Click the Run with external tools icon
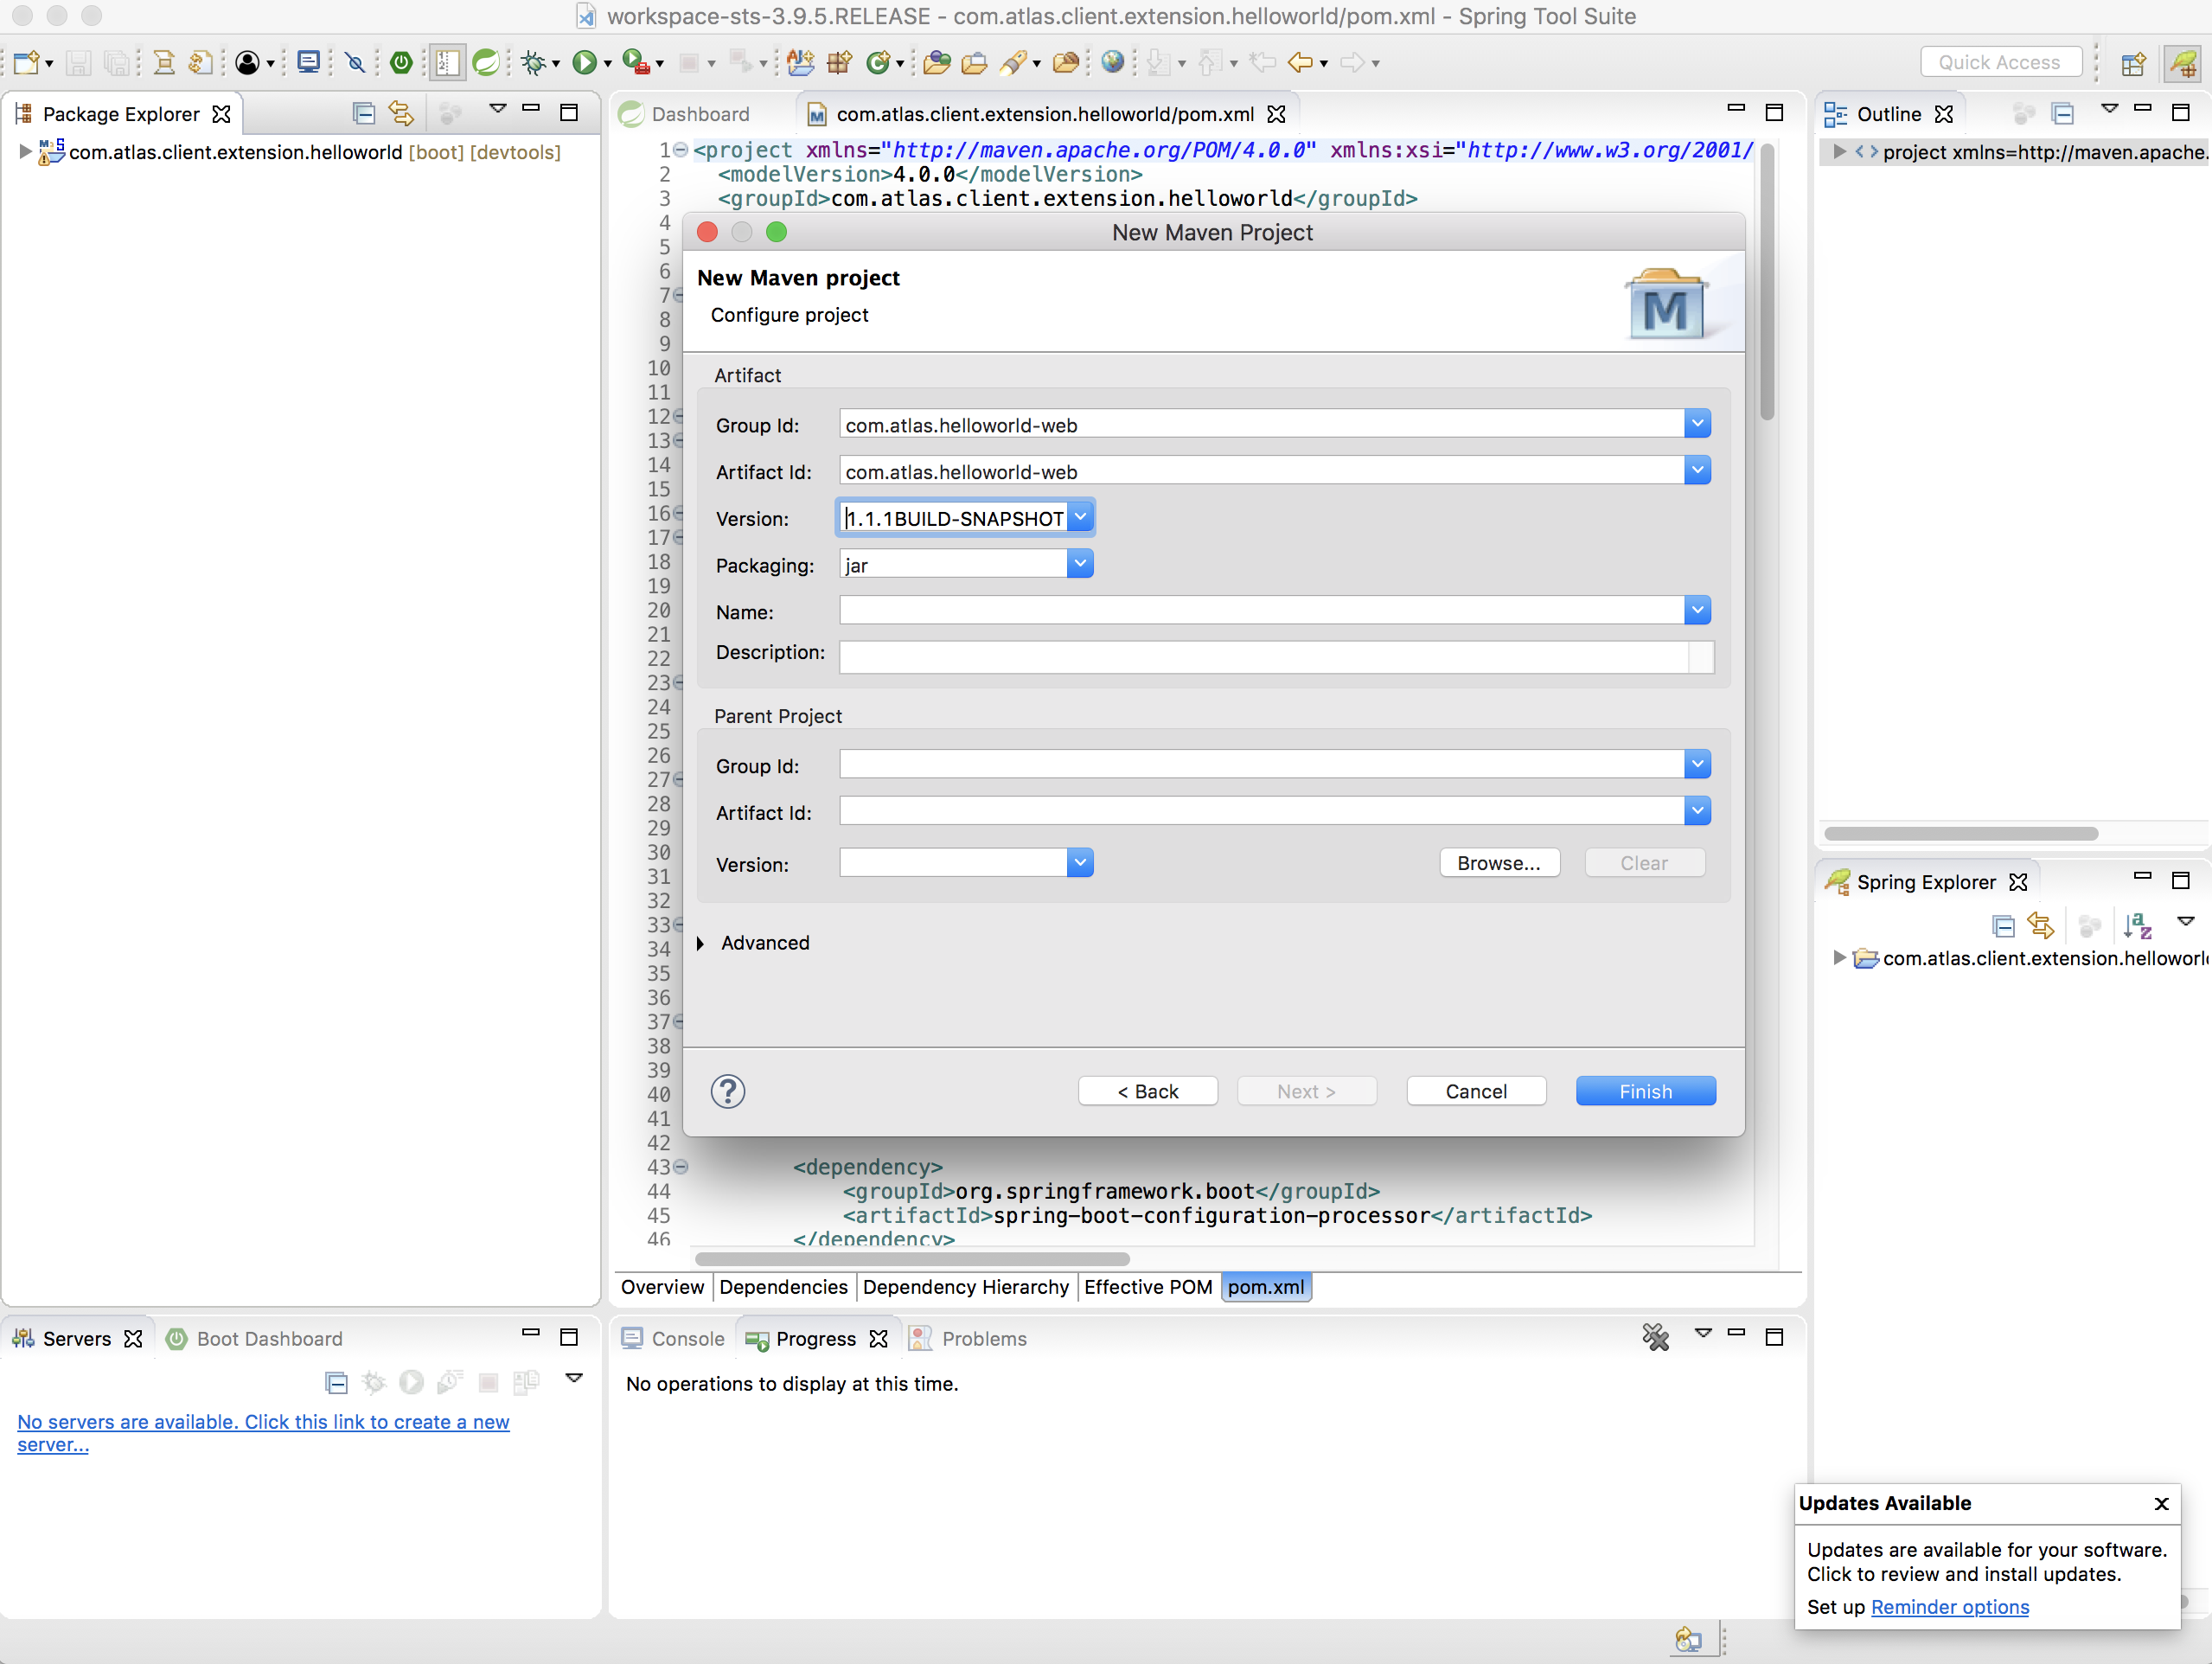Image resolution: width=2212 pixels, height=1664 pixels. tap(635, 62)
